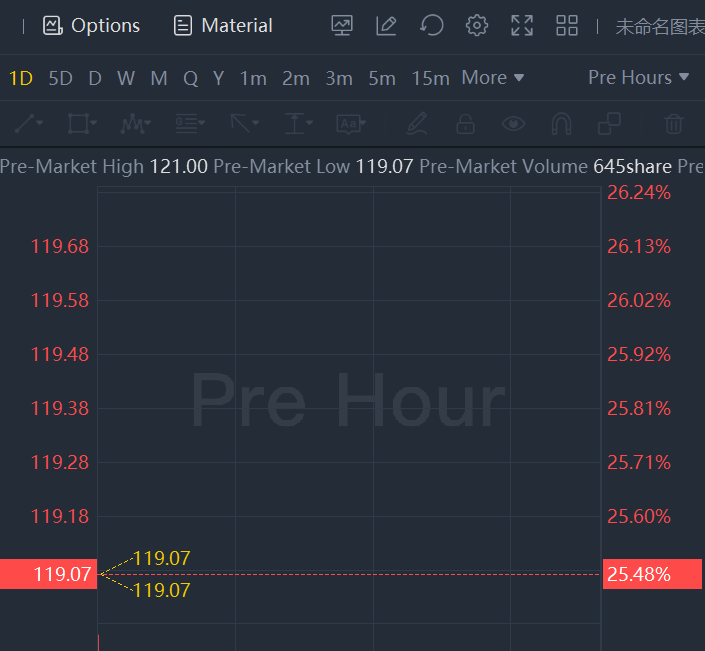The height and width of the screenshot is (651, 705).
Task: Open the Material button
Action: click(223, 26)
